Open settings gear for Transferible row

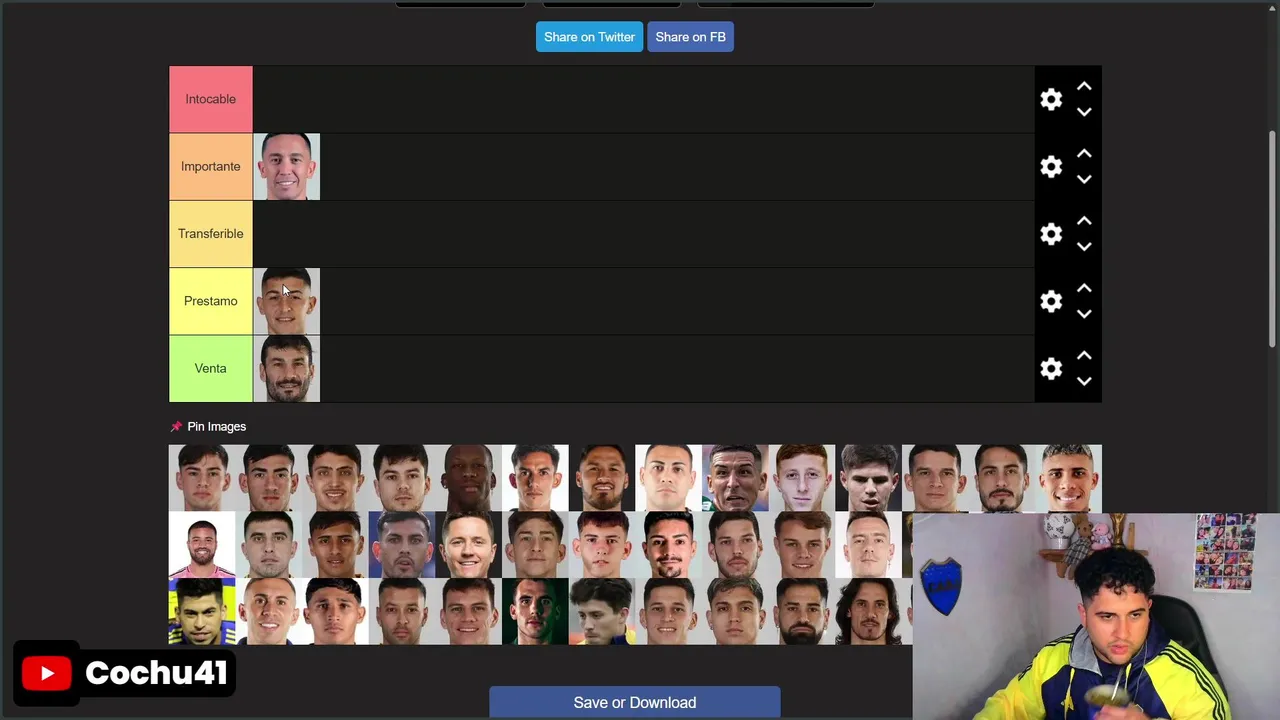(x=1051, y=234)
